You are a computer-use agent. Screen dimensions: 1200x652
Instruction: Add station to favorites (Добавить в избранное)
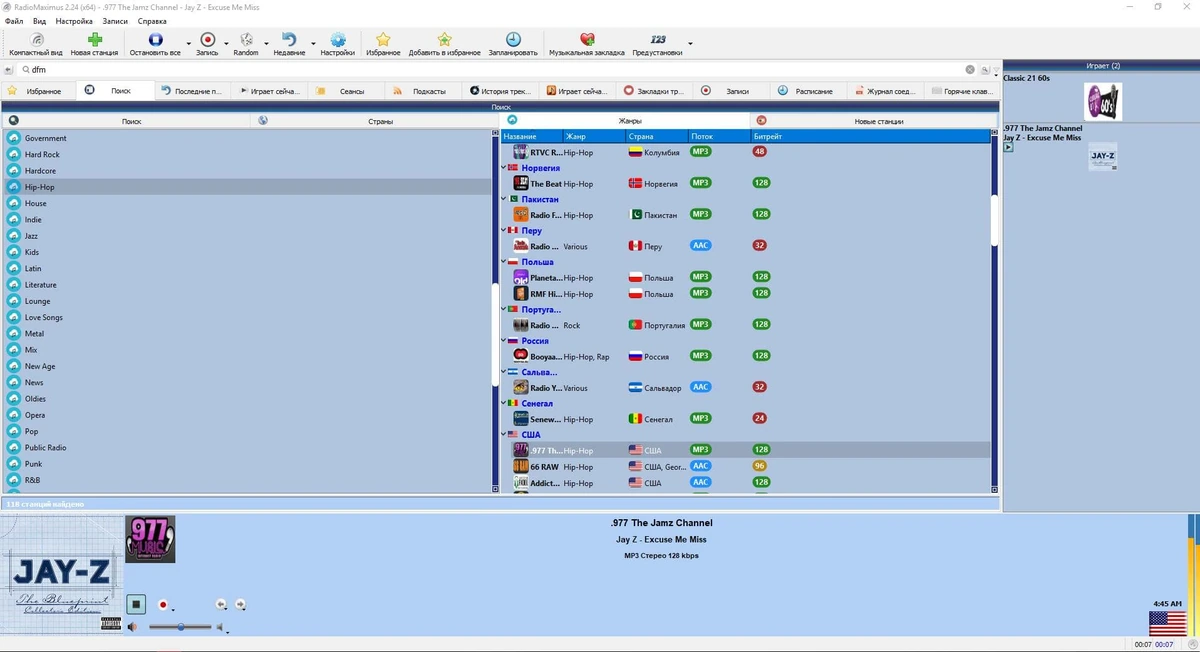(444, 44)
